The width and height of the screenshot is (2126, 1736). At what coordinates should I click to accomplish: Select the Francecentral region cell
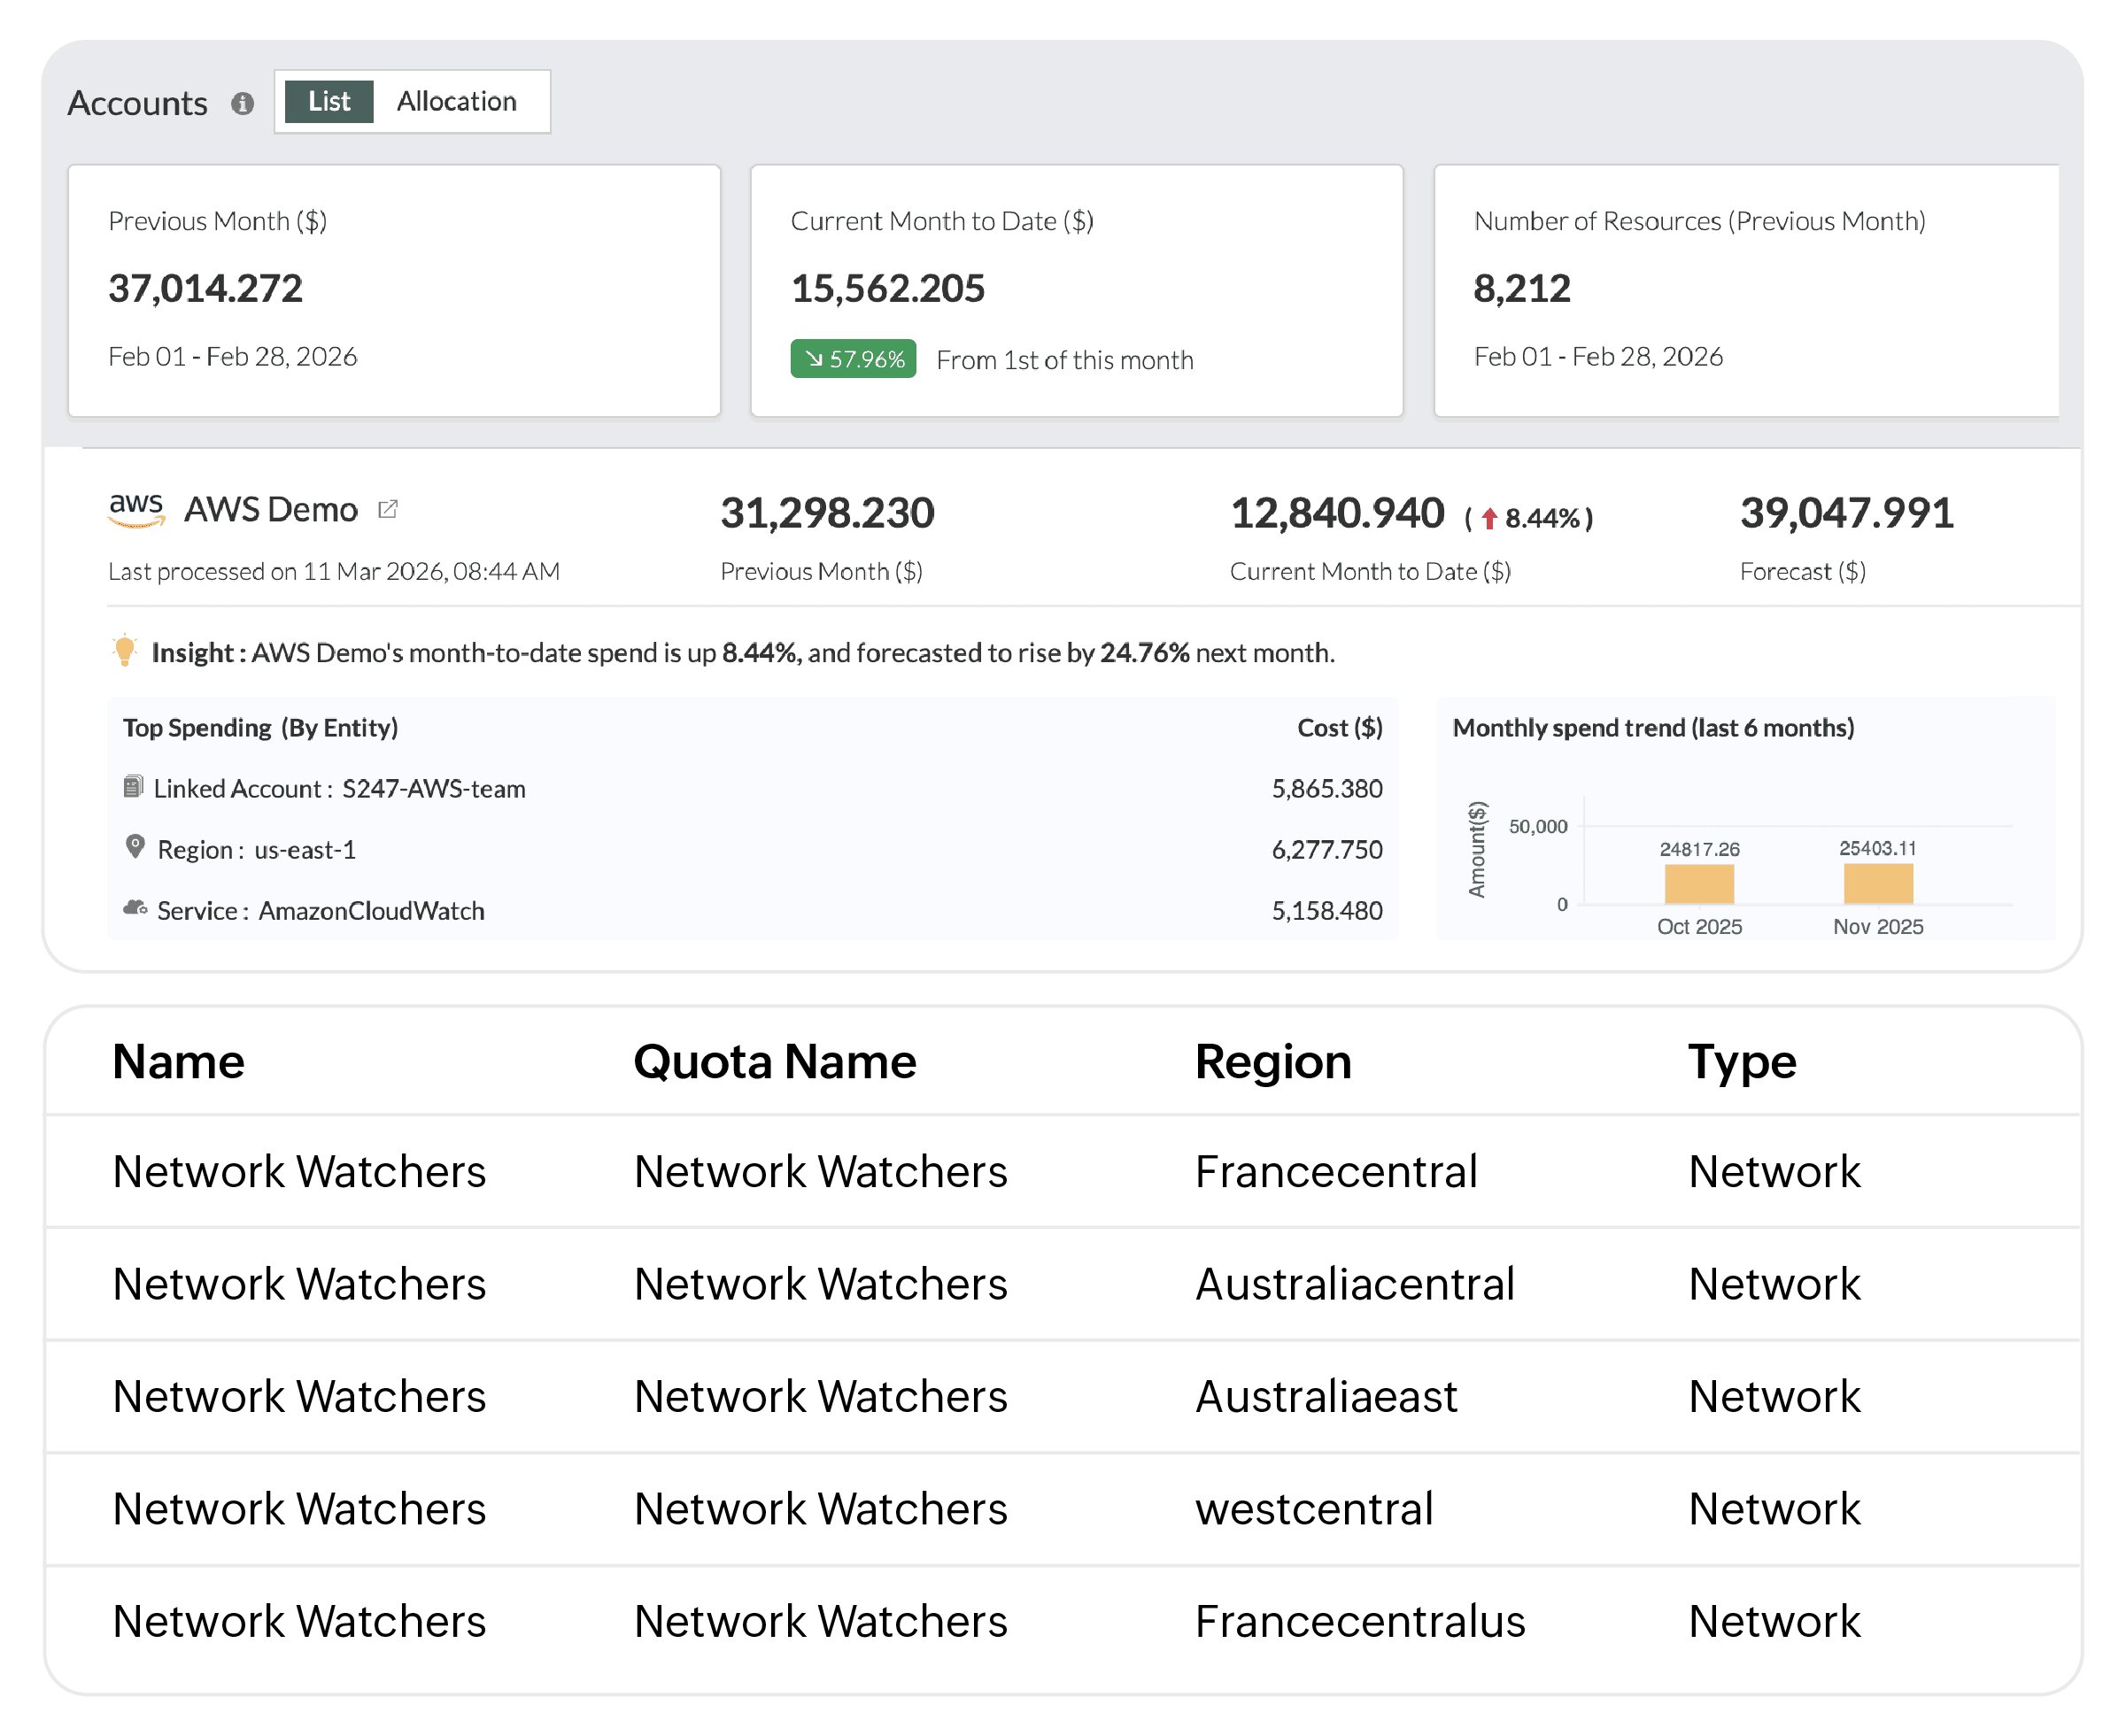click(x=1336, y=1172)
